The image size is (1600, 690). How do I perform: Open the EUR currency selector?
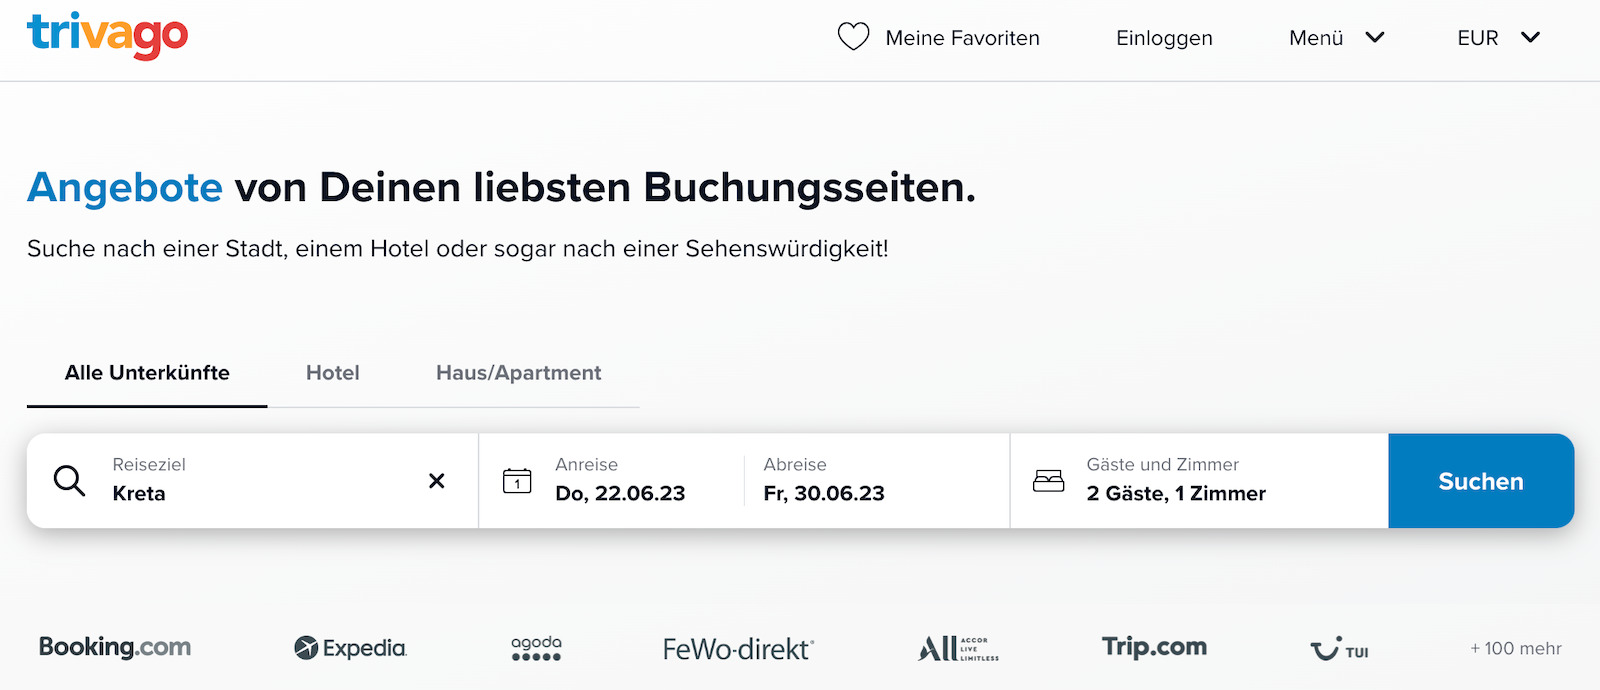tap(1497, 38)
